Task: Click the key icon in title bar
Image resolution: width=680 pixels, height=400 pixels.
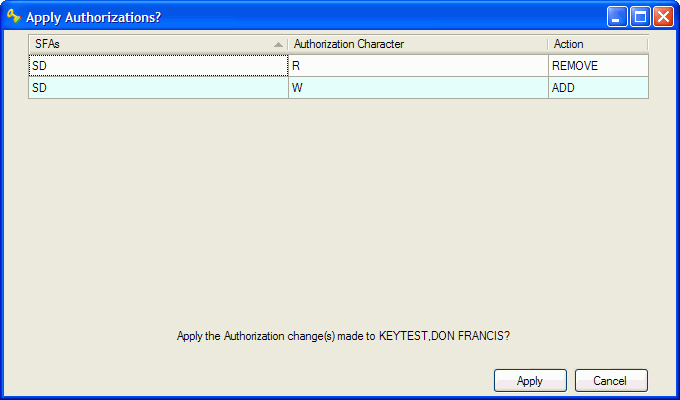Action: click(x=14, y=17)
